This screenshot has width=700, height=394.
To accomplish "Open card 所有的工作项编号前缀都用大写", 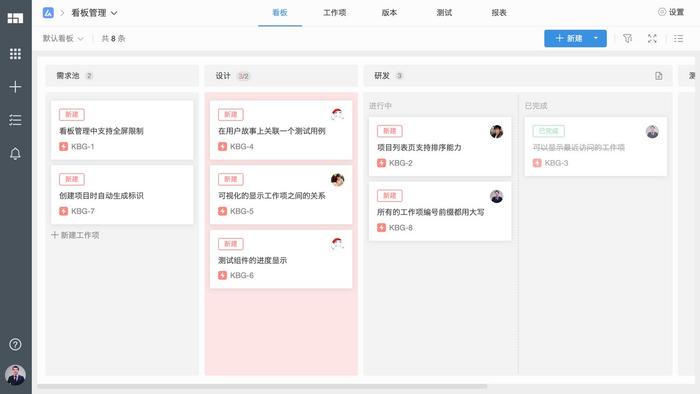I will click(x=440, y=211).
